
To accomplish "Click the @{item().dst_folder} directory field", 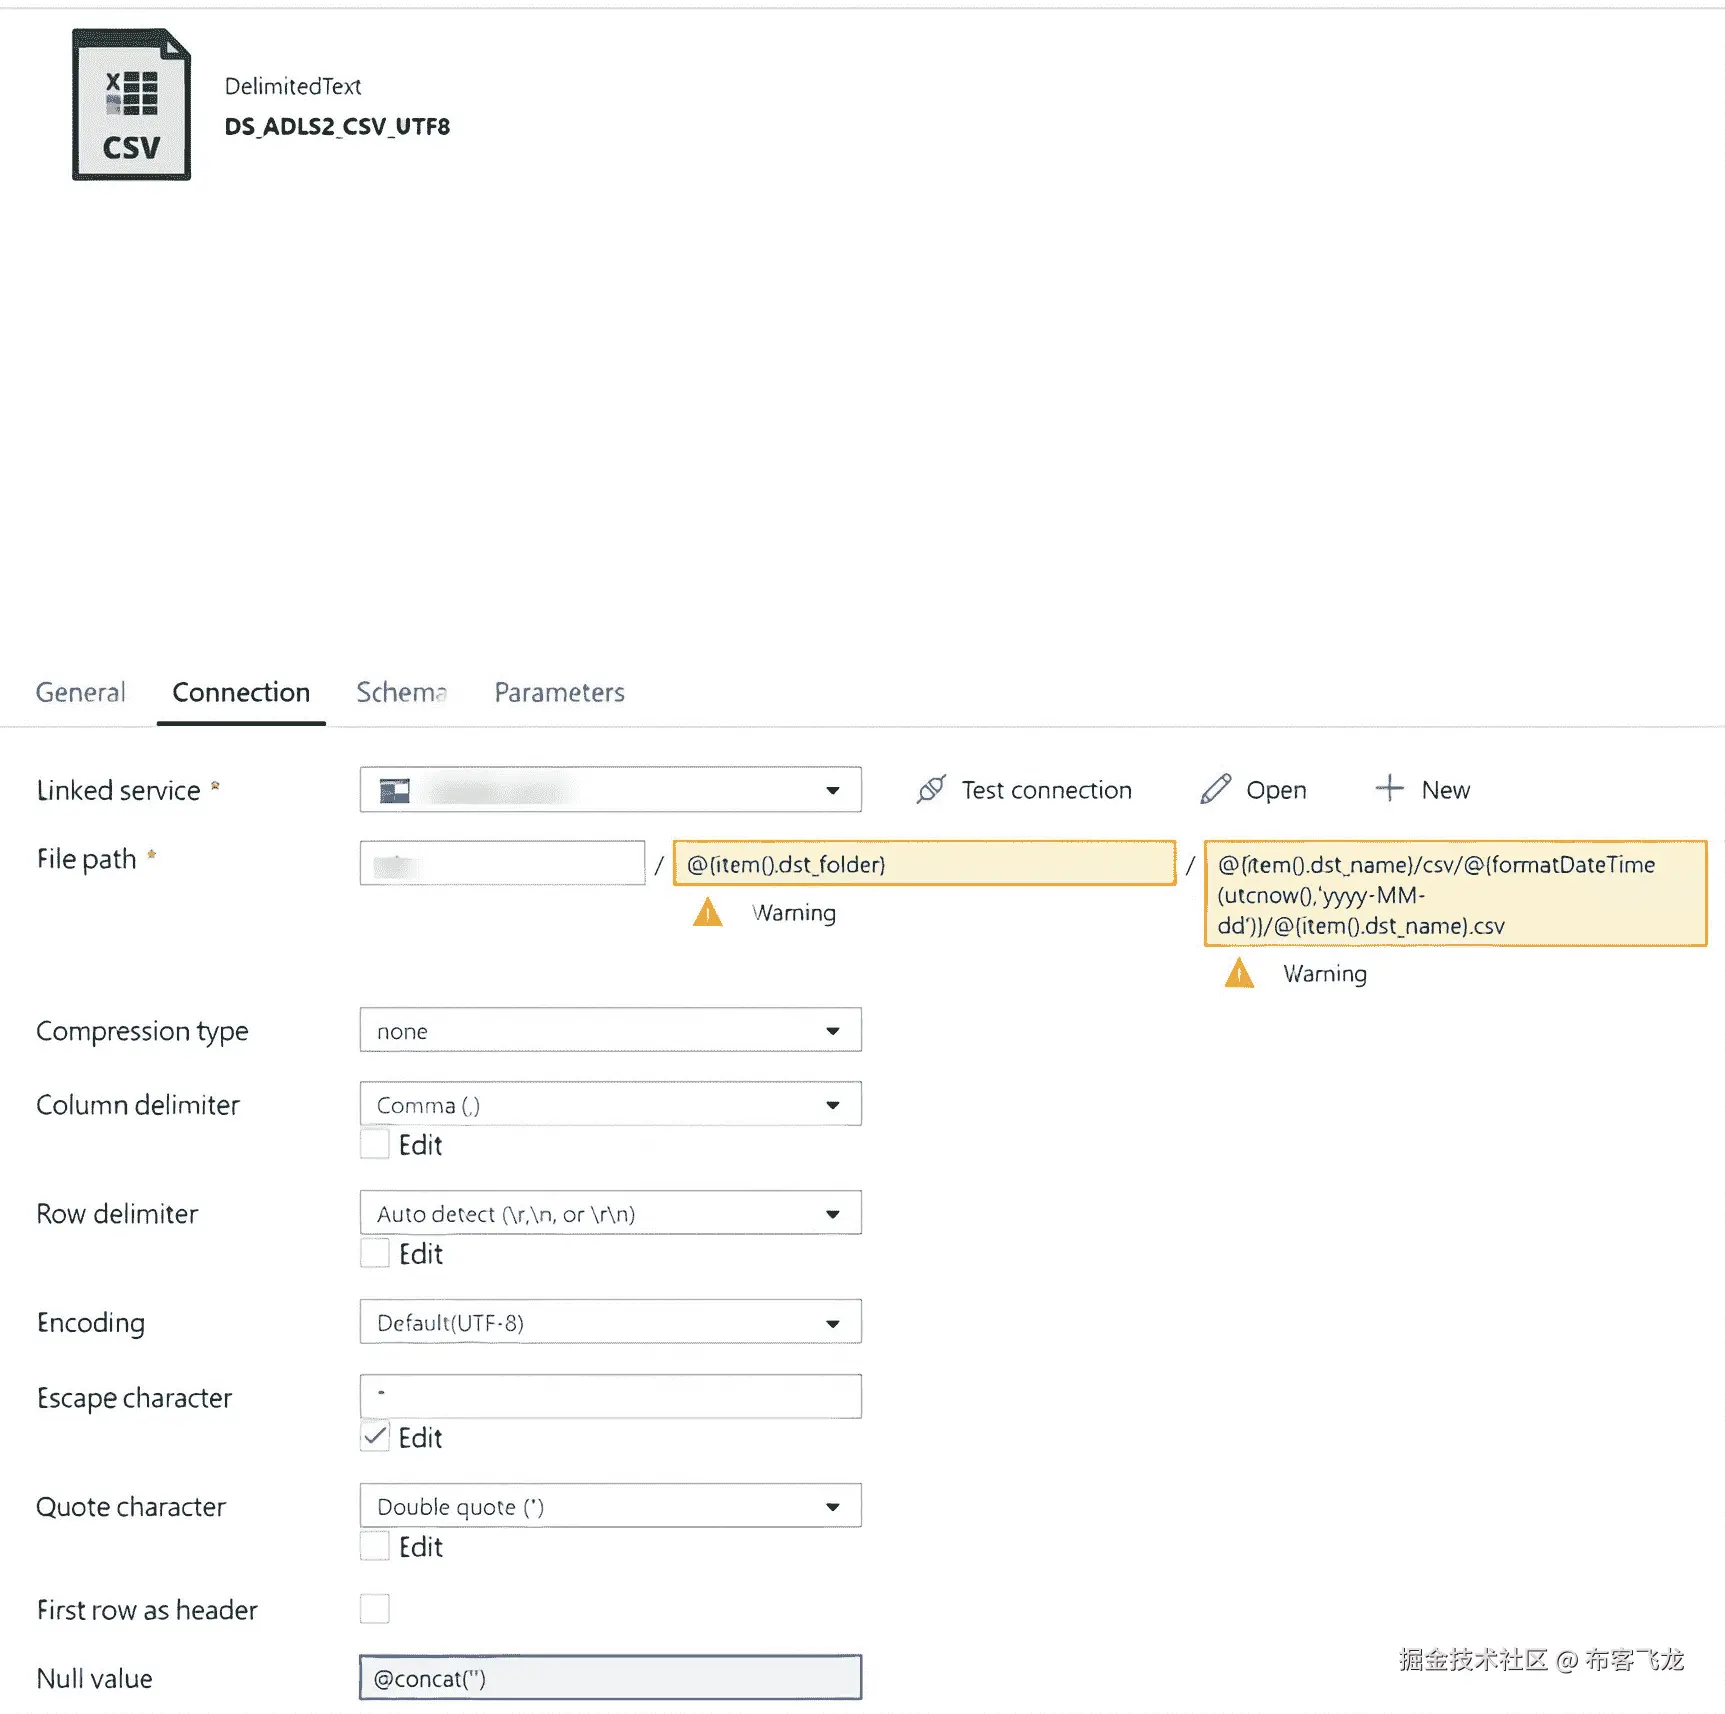I will (x=924, y=863).
